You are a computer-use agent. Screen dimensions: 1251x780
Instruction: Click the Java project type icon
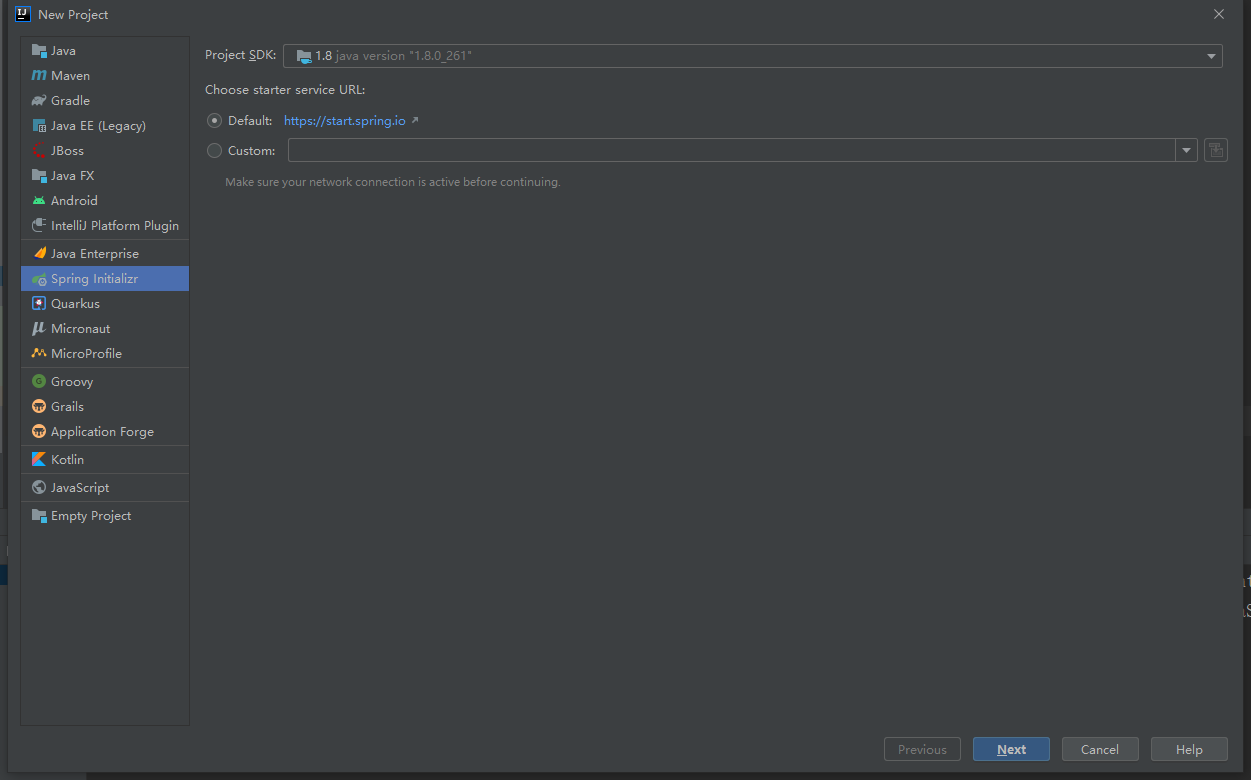pos(39,51)
